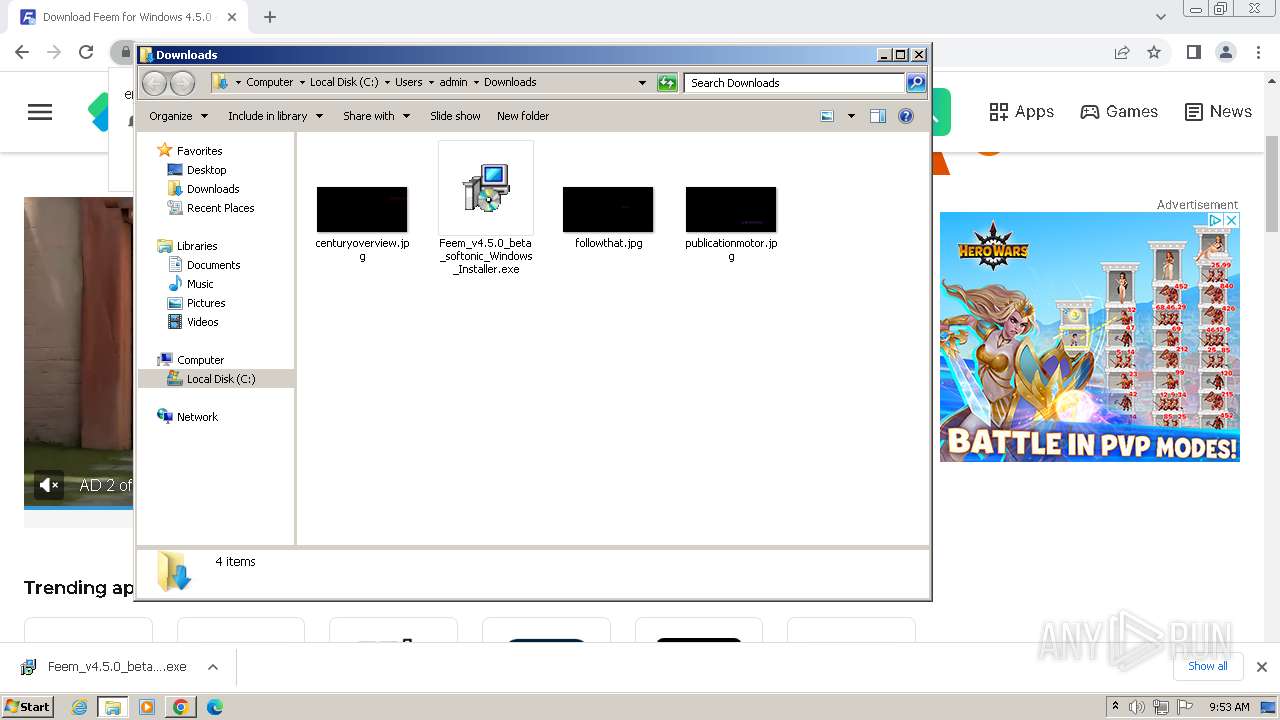Select Recent Places in Favorites

click(x=220, y=208)
